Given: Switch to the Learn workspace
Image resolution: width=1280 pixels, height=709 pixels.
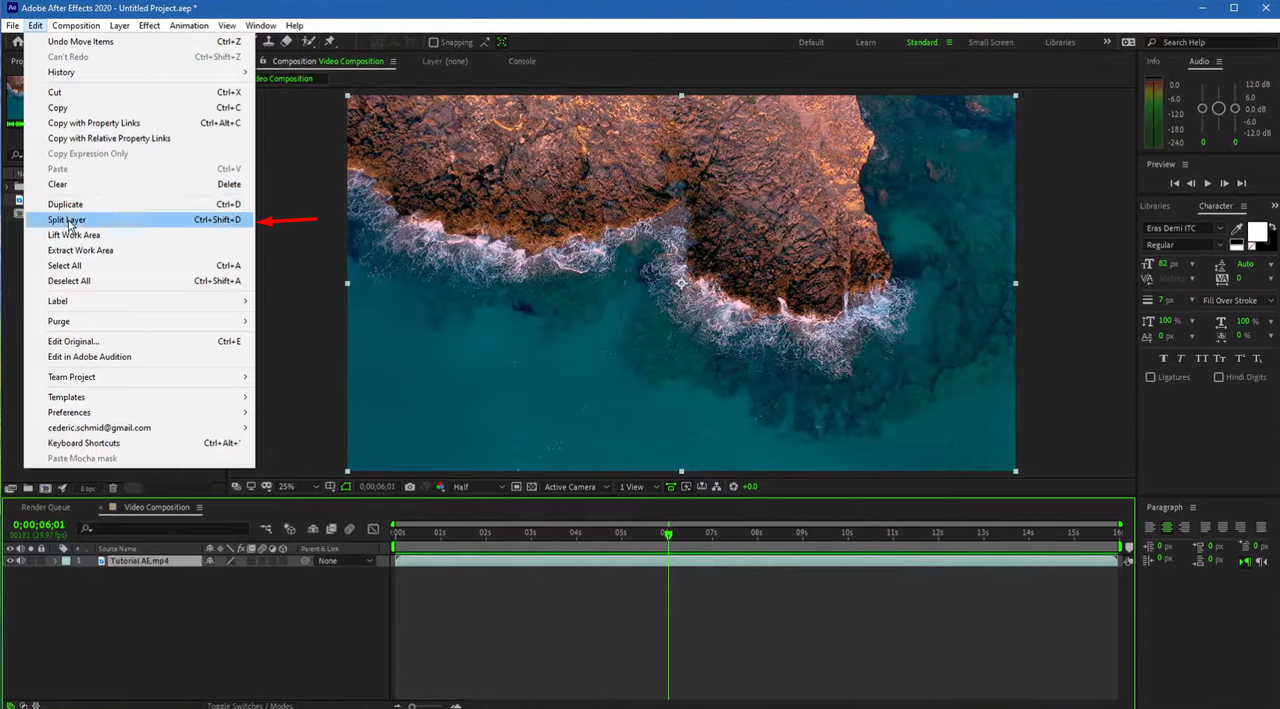Looking at the screenshot, I should (866, 42).
